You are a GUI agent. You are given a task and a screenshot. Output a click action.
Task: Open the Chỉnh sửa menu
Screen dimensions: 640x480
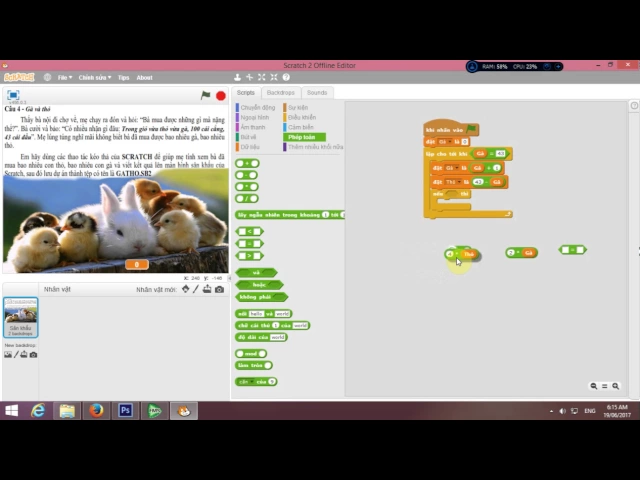coord(94,77)
